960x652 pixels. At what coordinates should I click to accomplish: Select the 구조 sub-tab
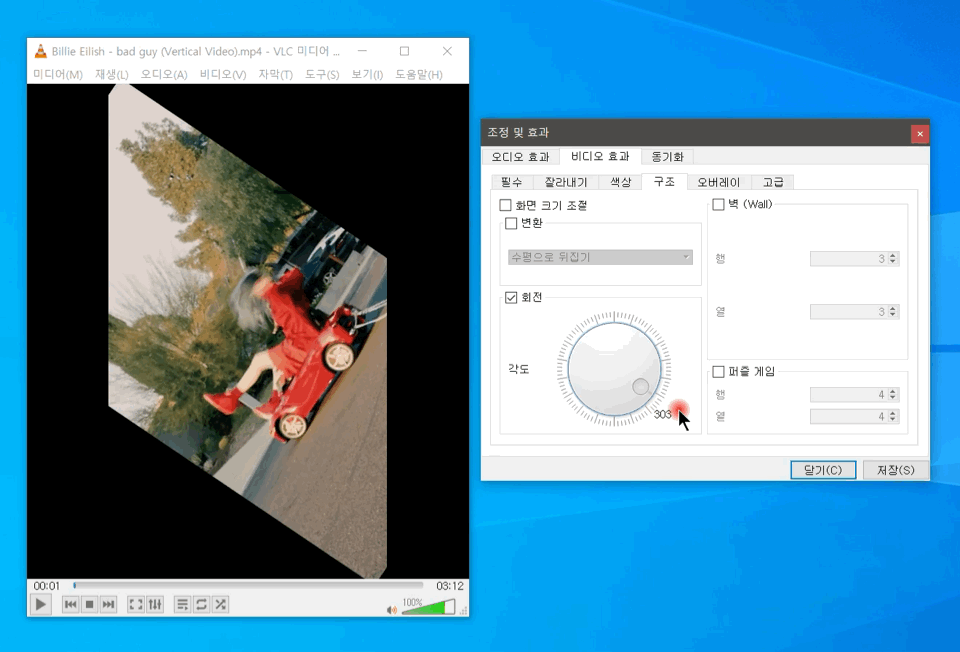pyautogui.click(x=664, y=181)
